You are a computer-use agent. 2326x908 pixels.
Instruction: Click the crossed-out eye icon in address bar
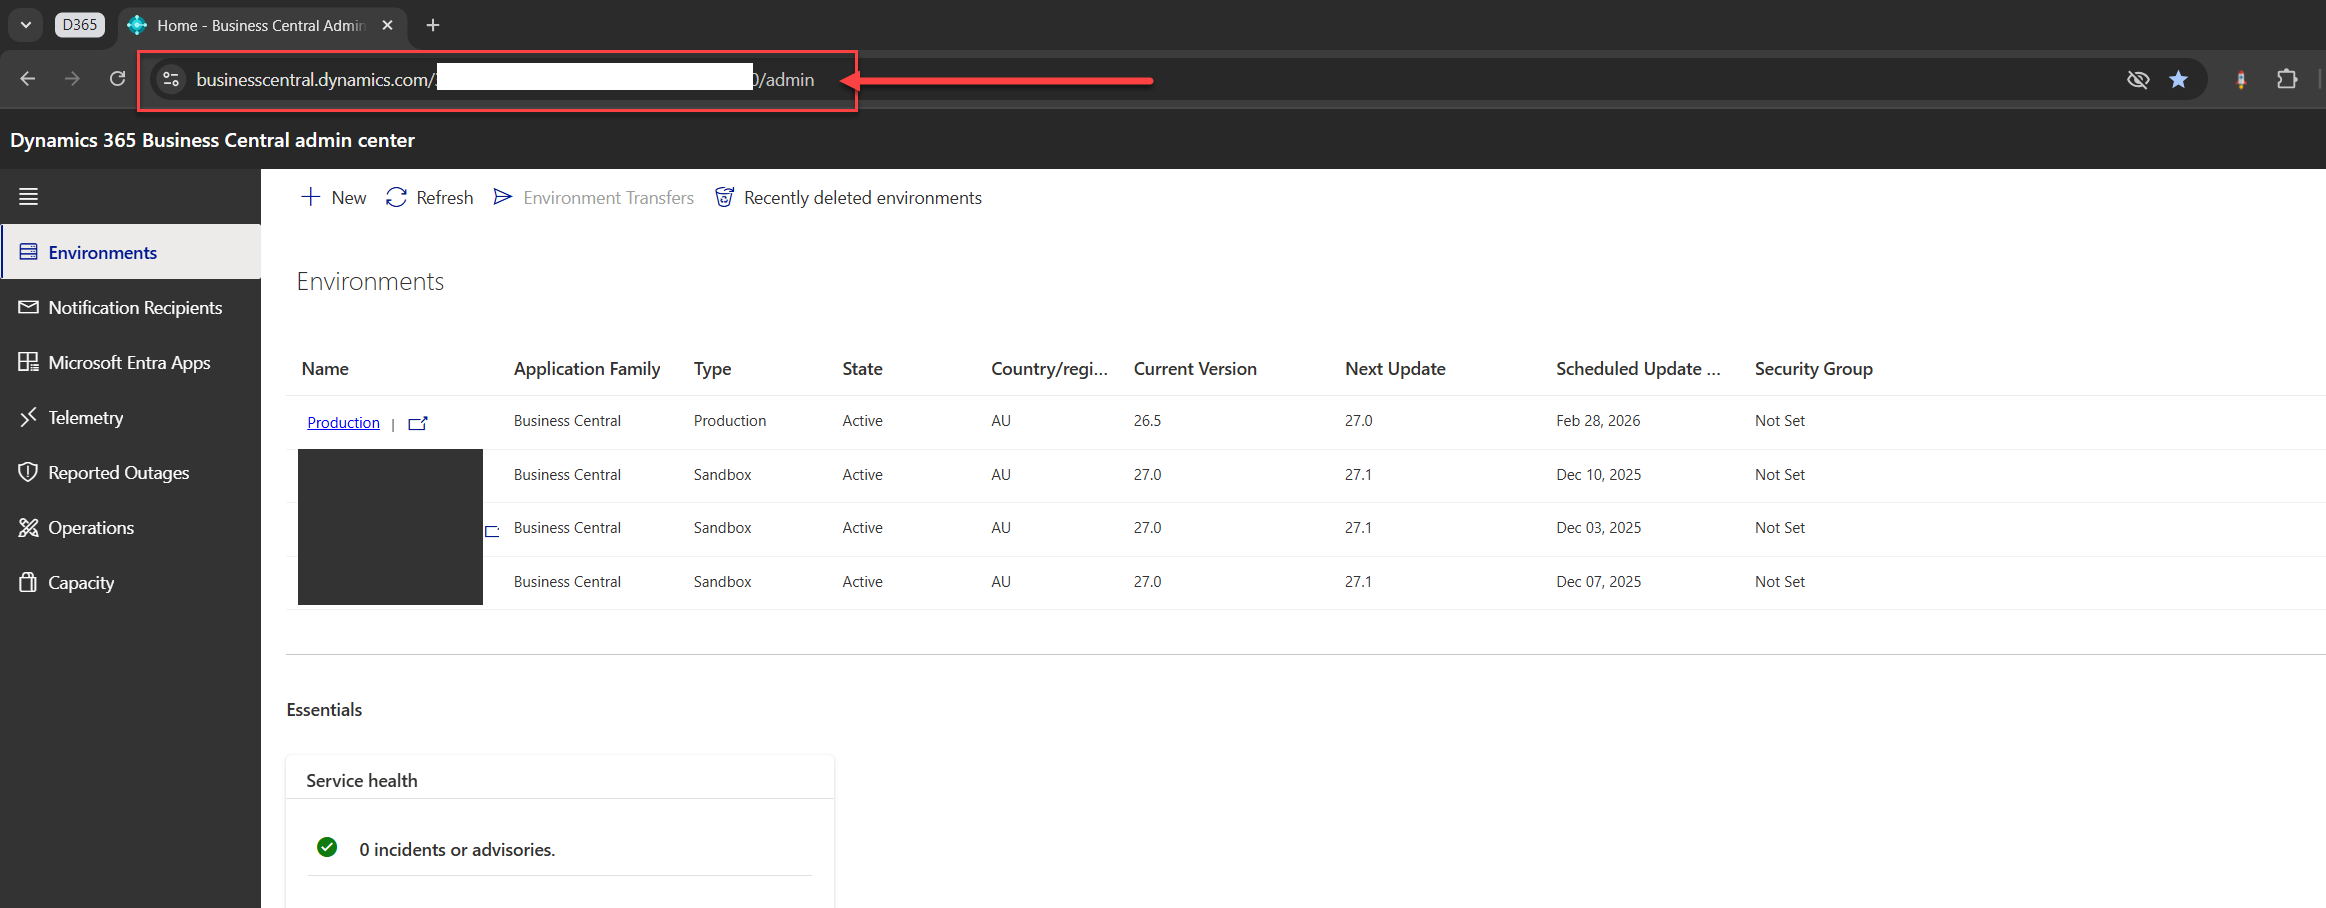pyautogui.click(x=2138, y=79)
